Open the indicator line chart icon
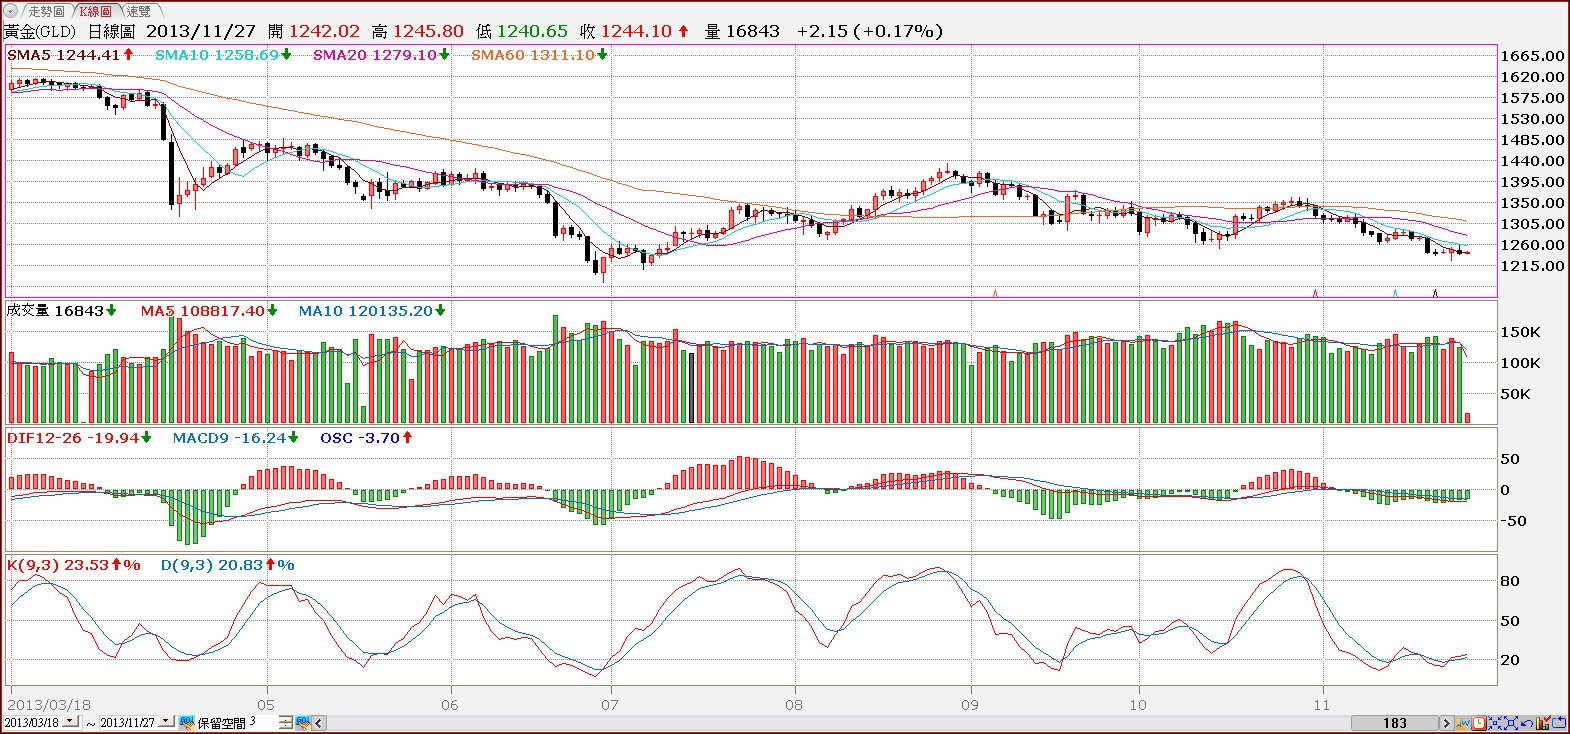This screenshot has width=1570, height=734. [x=1463, y=723]
